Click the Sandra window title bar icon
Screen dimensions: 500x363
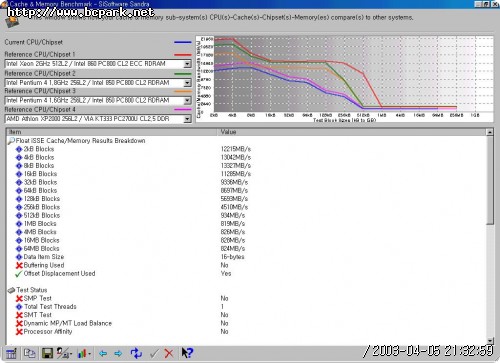pos(4,4)
